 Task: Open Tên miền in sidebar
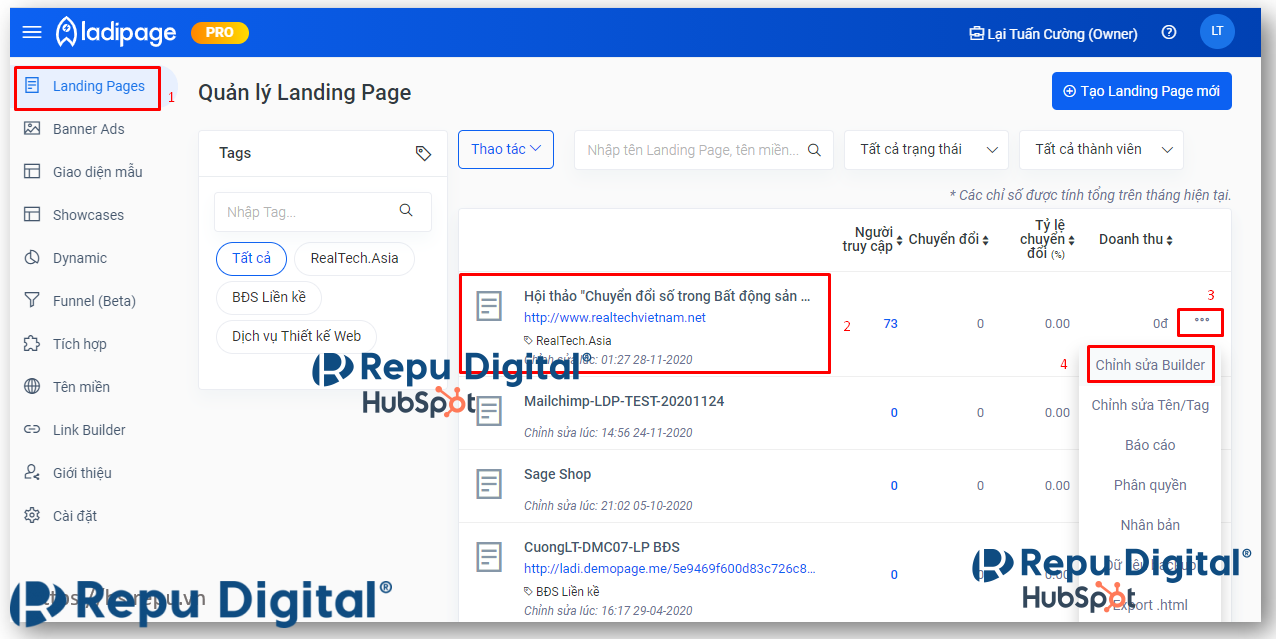coord(81,387)
